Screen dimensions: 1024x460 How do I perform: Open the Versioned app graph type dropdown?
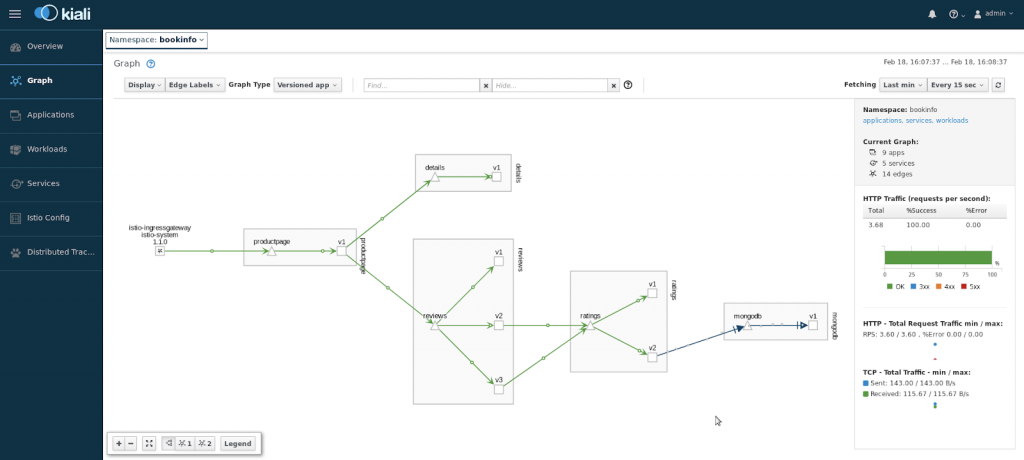tap(308, 85)
